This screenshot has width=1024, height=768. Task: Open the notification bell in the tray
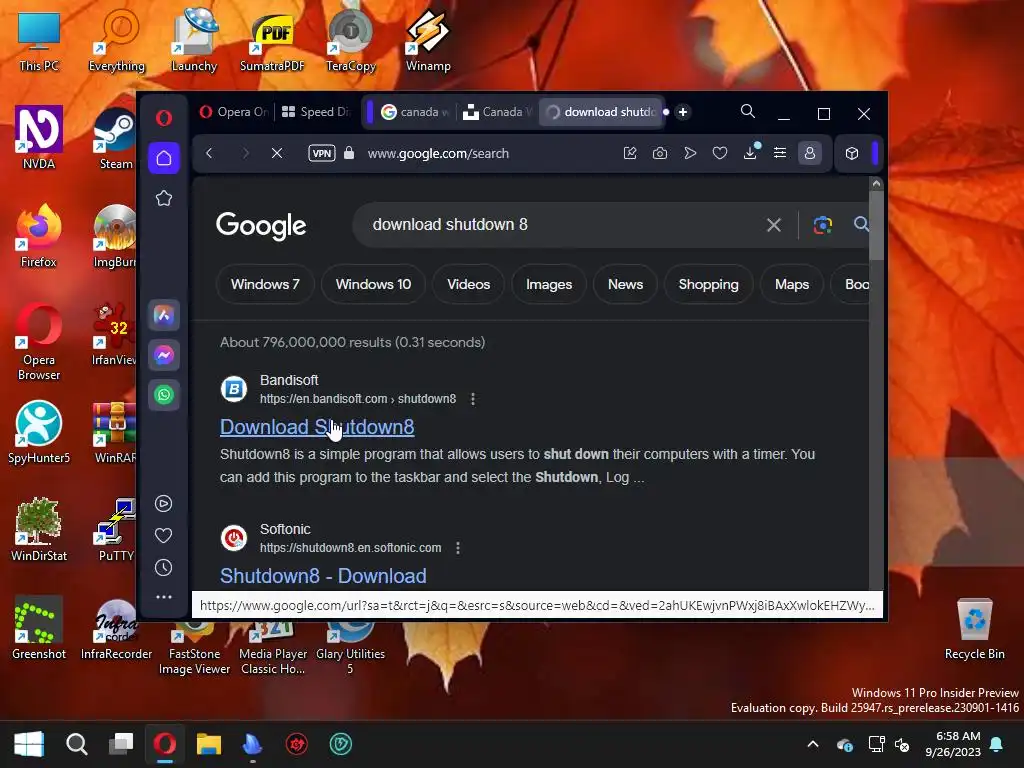click(x=997, y=744)
